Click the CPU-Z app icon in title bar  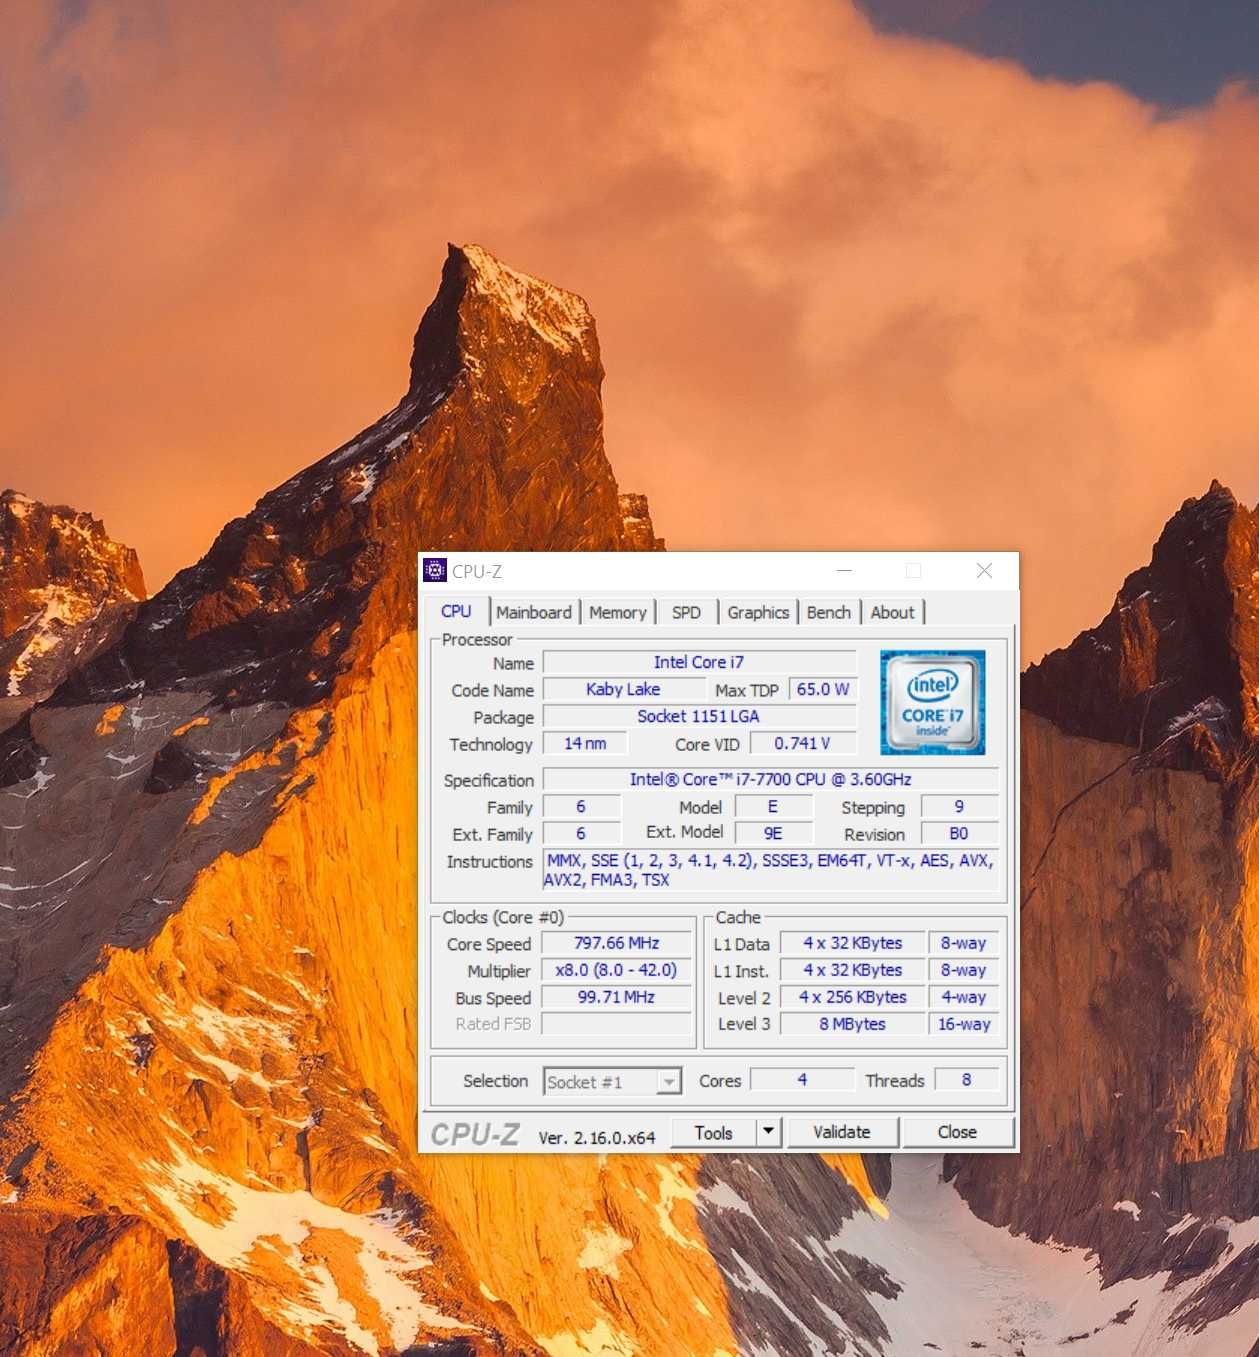(x=434, y=571)
